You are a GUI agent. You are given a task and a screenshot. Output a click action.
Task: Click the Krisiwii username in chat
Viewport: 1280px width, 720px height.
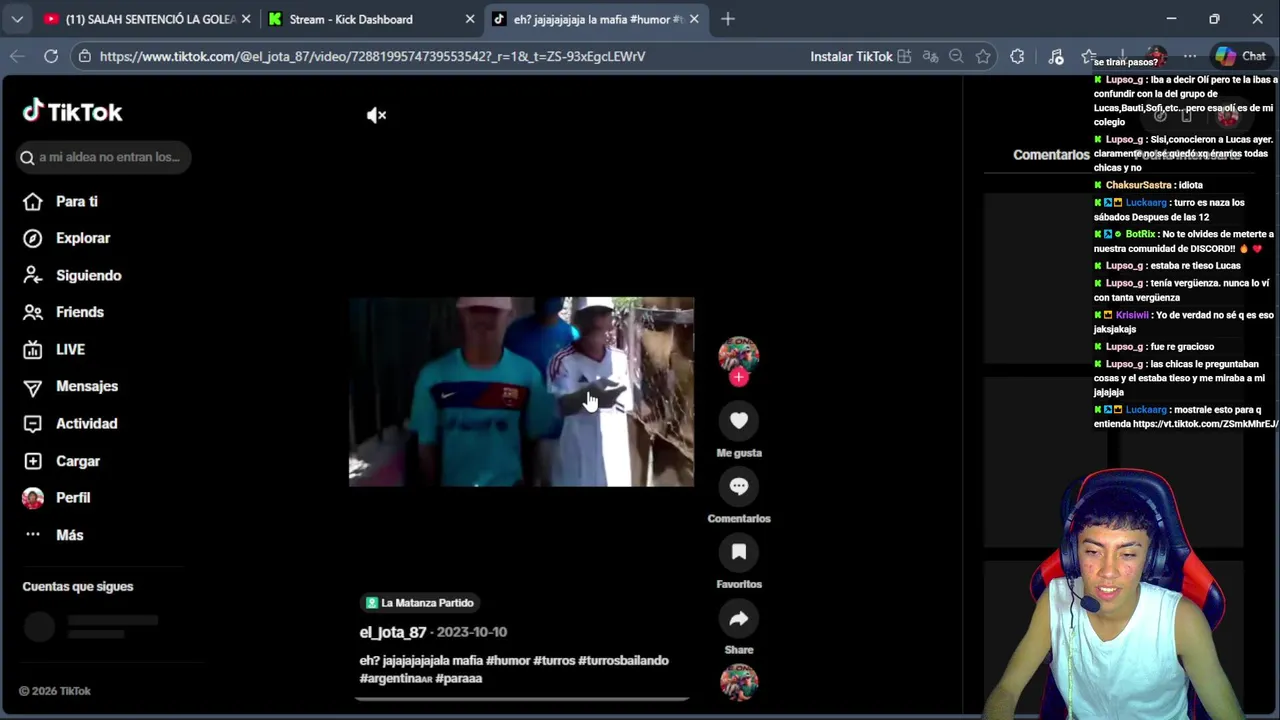point(1132,315)
